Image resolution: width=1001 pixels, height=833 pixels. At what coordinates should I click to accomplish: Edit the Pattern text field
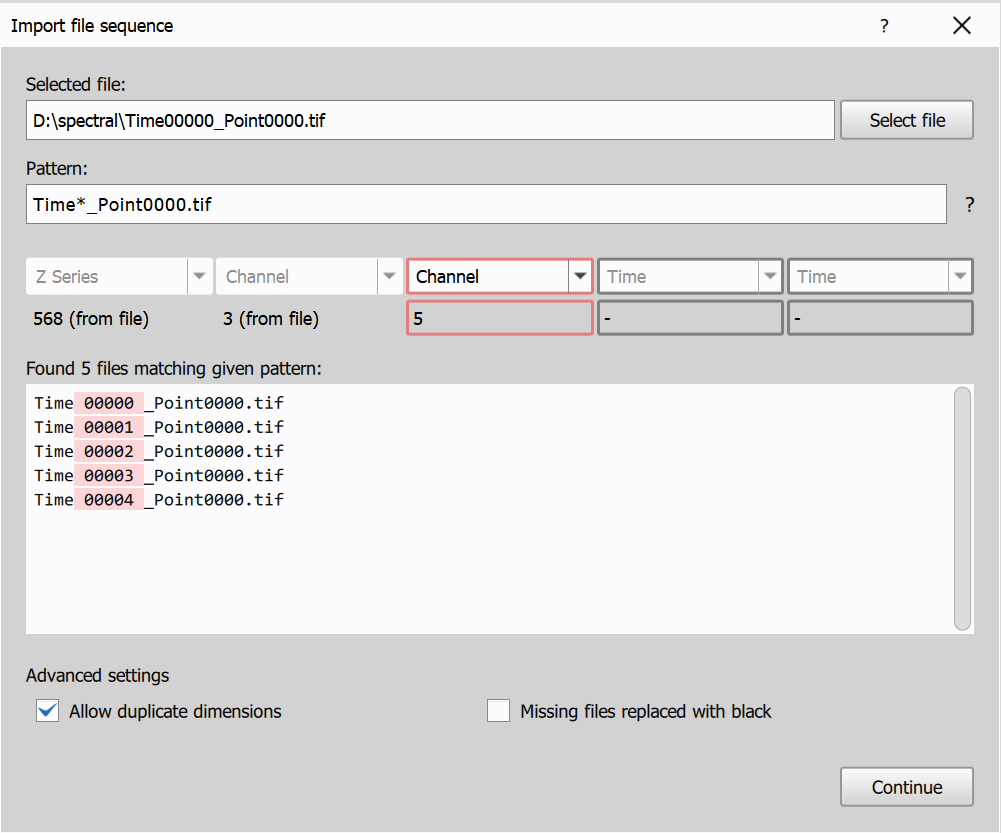point(486,204)
